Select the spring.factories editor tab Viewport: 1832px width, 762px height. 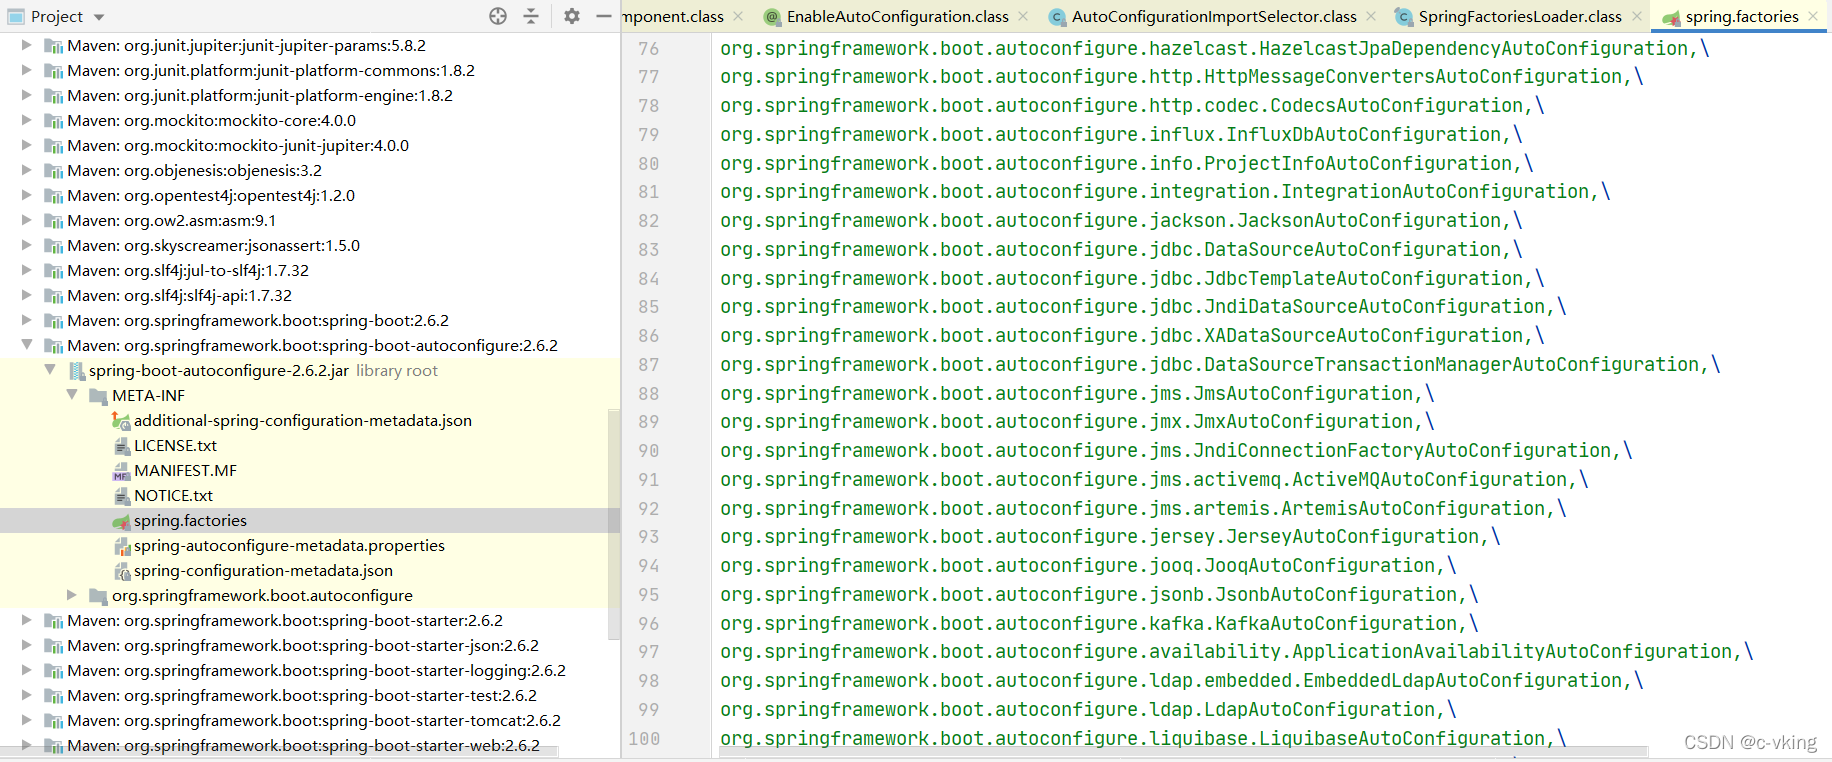(1741, 16)
